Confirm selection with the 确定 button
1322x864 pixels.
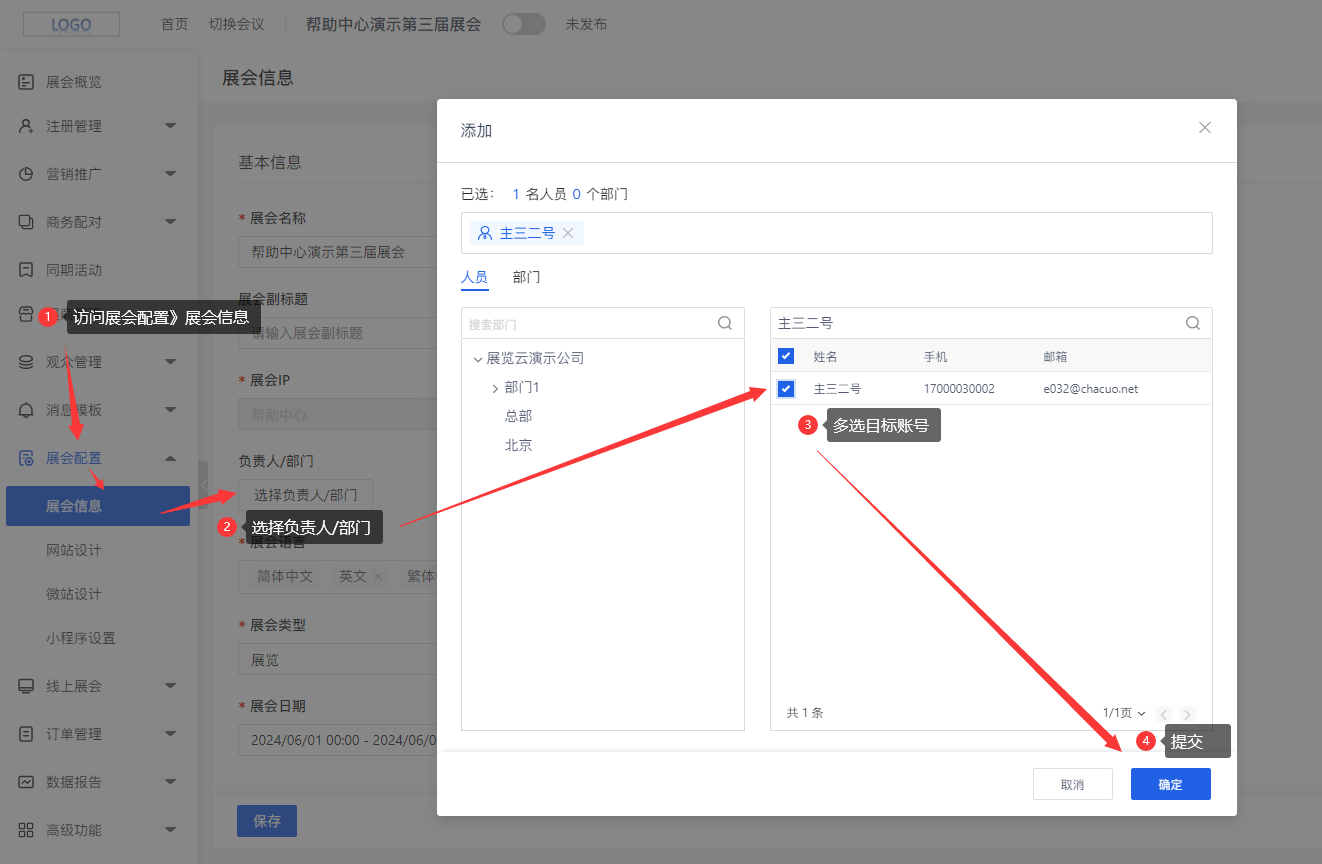(1170, 784)
